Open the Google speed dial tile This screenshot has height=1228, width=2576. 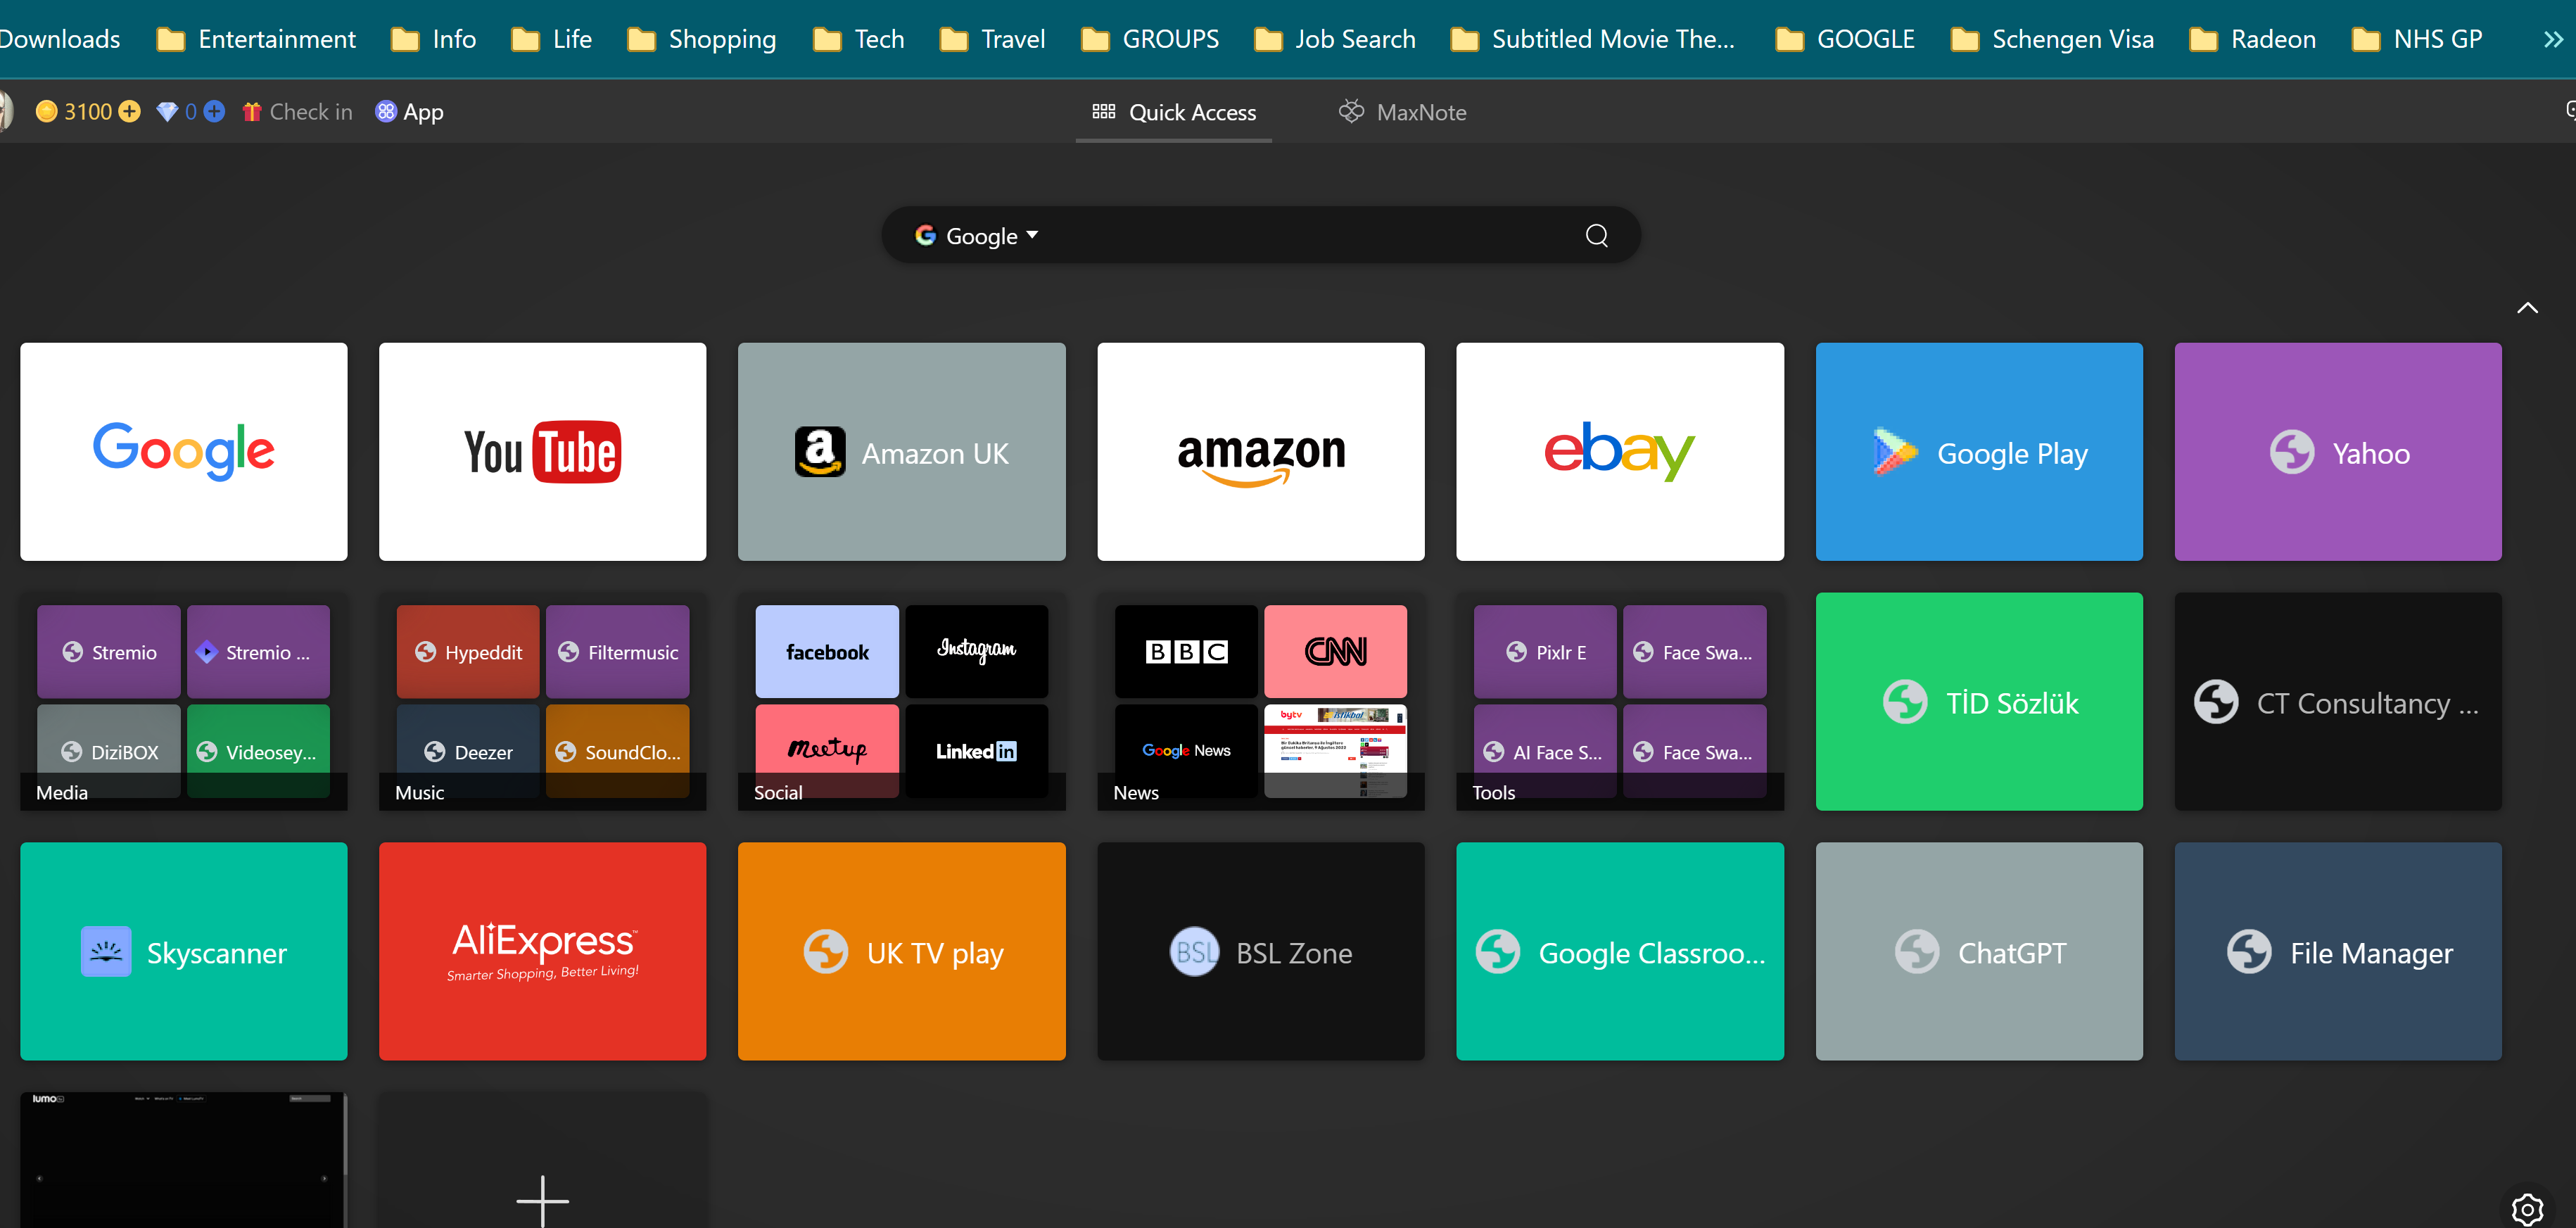(184, 451)
